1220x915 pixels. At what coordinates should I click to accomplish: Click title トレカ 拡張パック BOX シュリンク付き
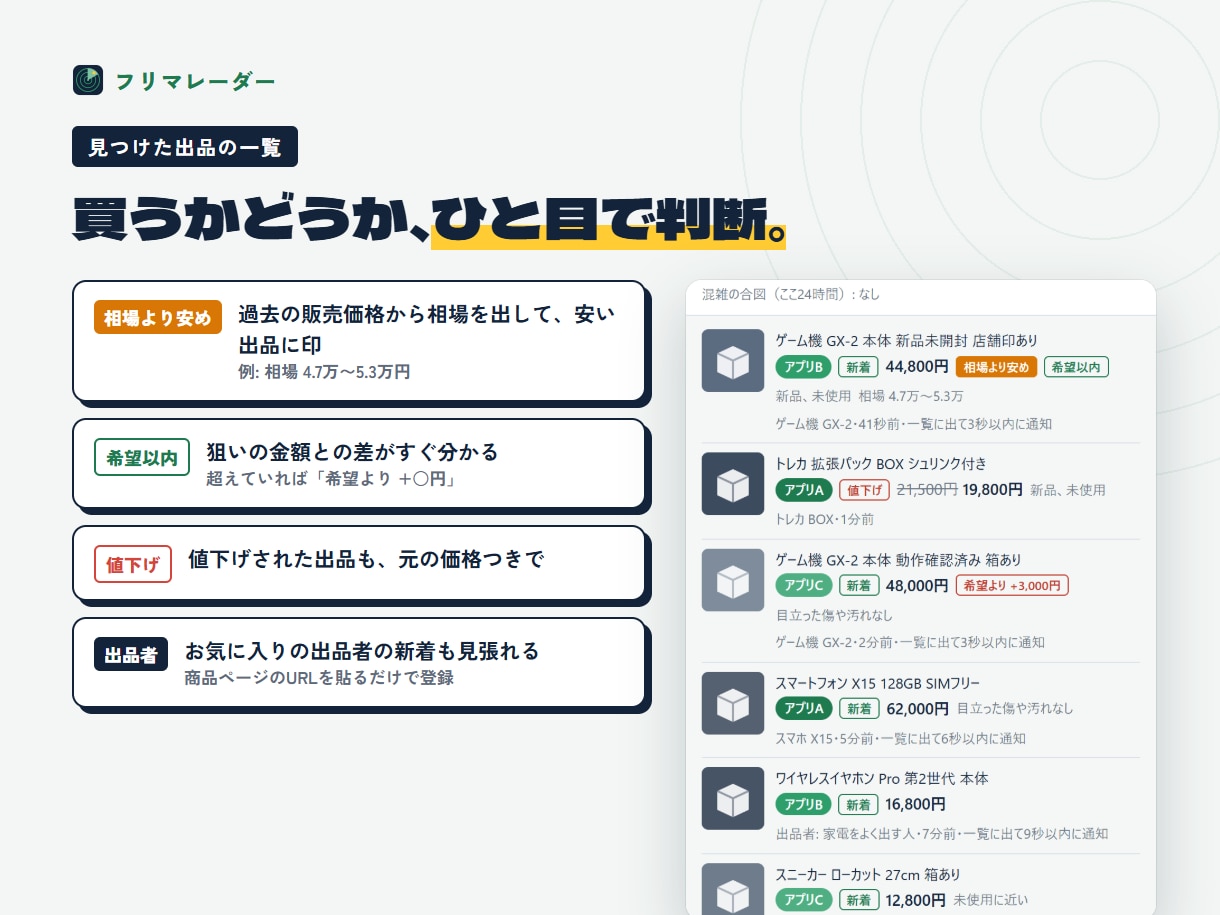[x=881, y=464]
